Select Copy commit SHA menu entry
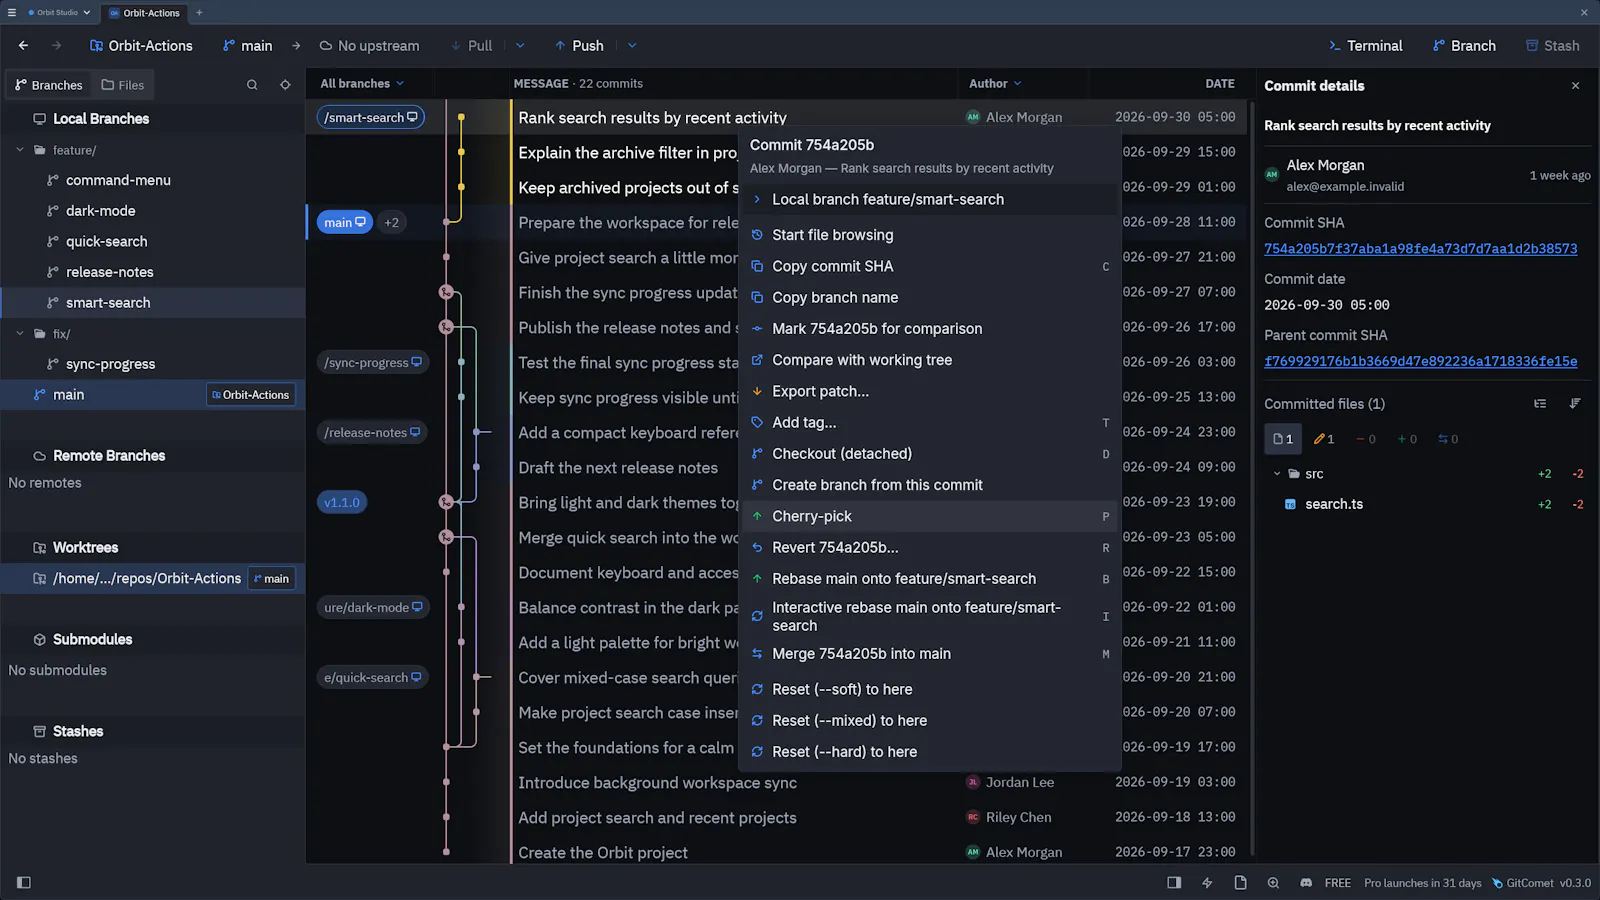 pos(929,267)
